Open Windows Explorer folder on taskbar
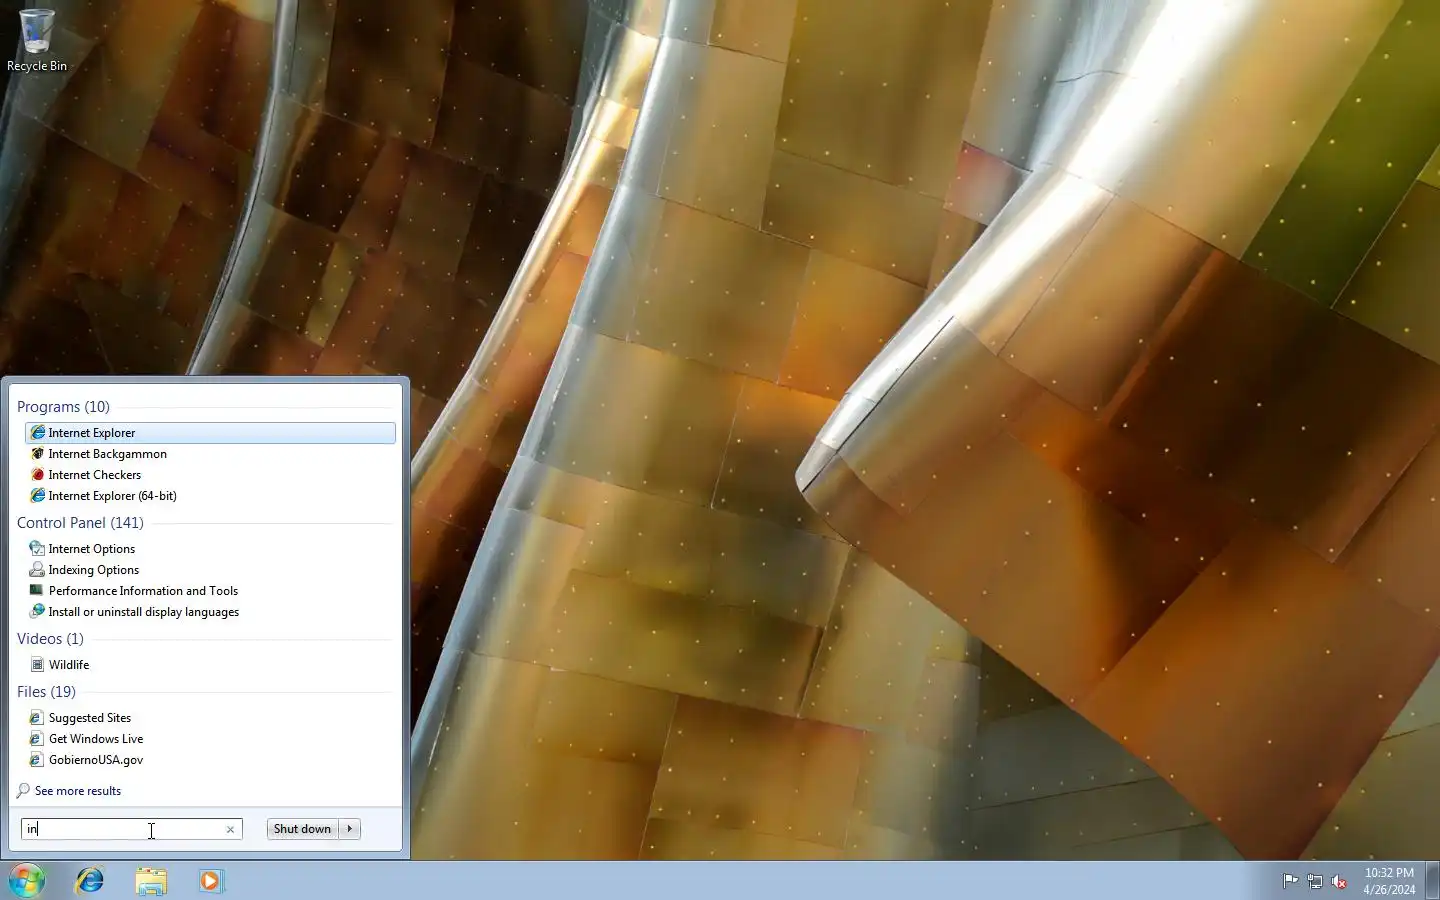 (x=151, y=881)
